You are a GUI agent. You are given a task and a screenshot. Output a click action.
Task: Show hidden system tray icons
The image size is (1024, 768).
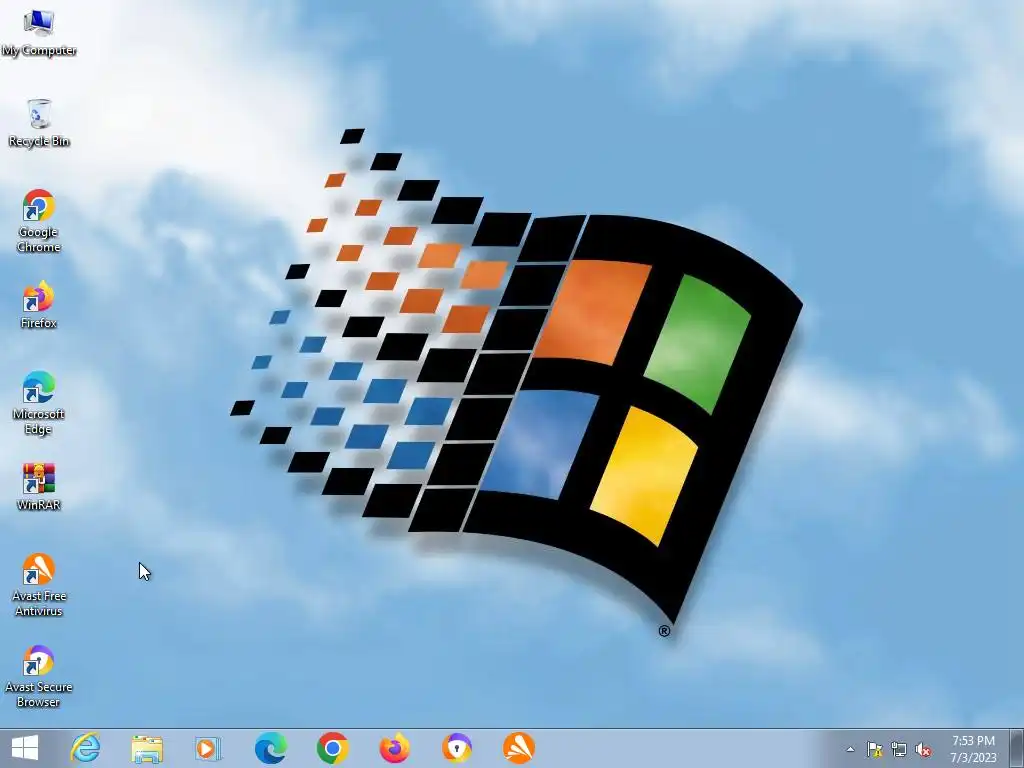[850, 750]
